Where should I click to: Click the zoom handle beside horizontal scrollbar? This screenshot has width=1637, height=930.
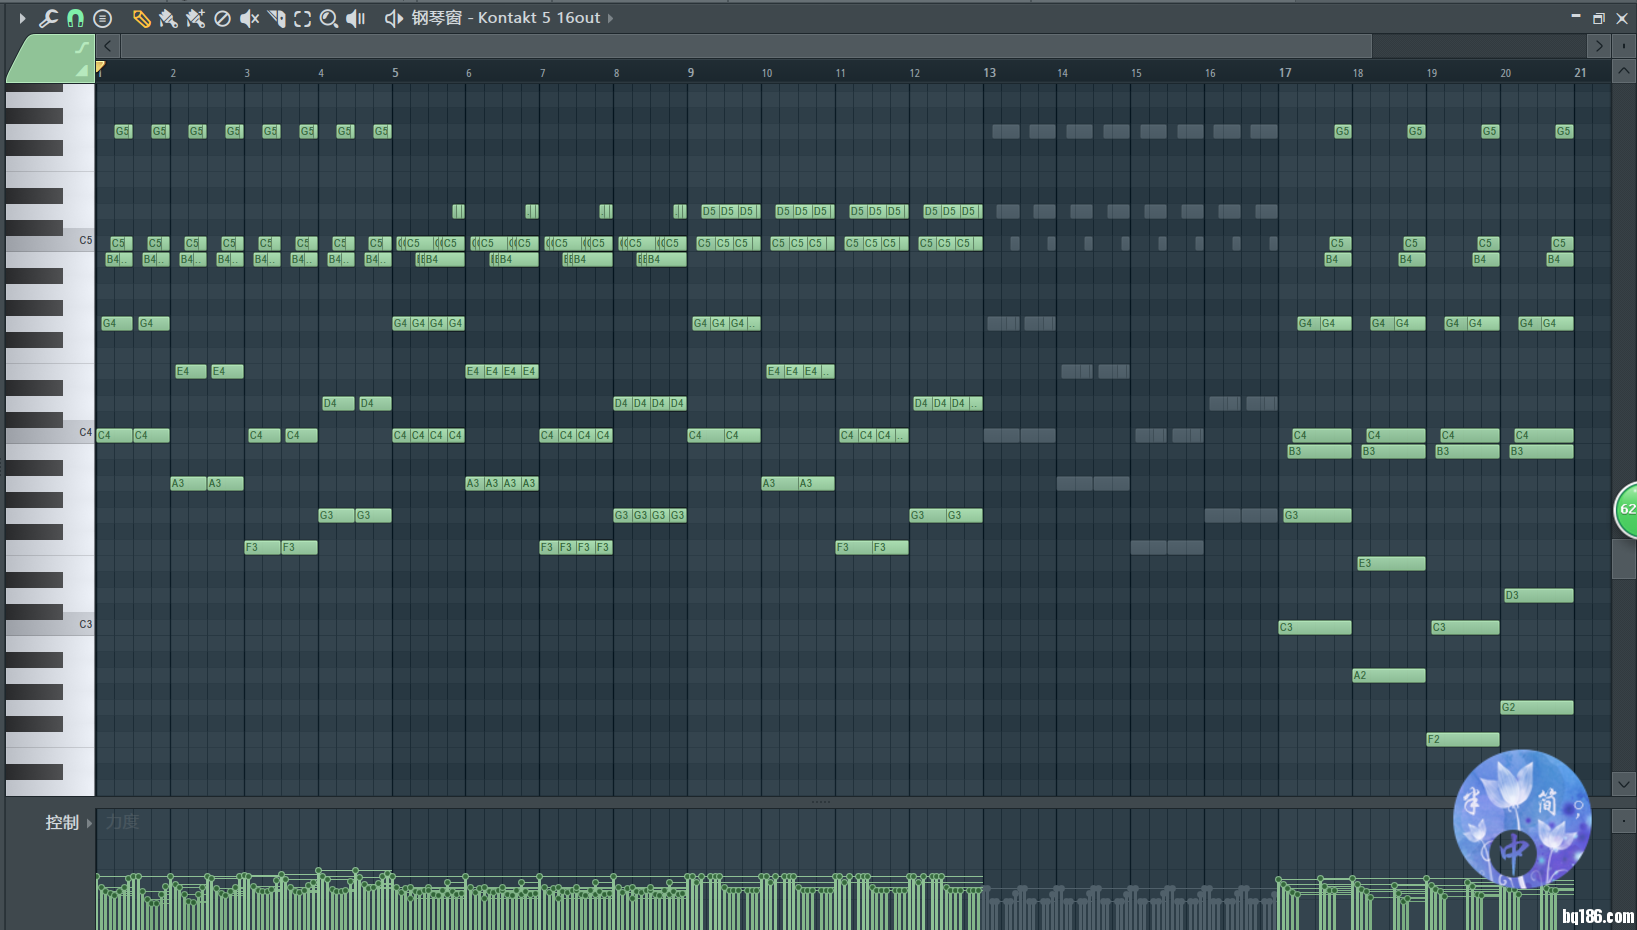click(1623, 46)
